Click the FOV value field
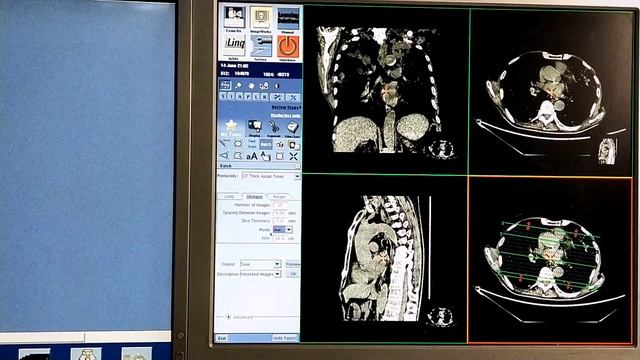The height and width of the screenshot is (360, 640). 280,238
